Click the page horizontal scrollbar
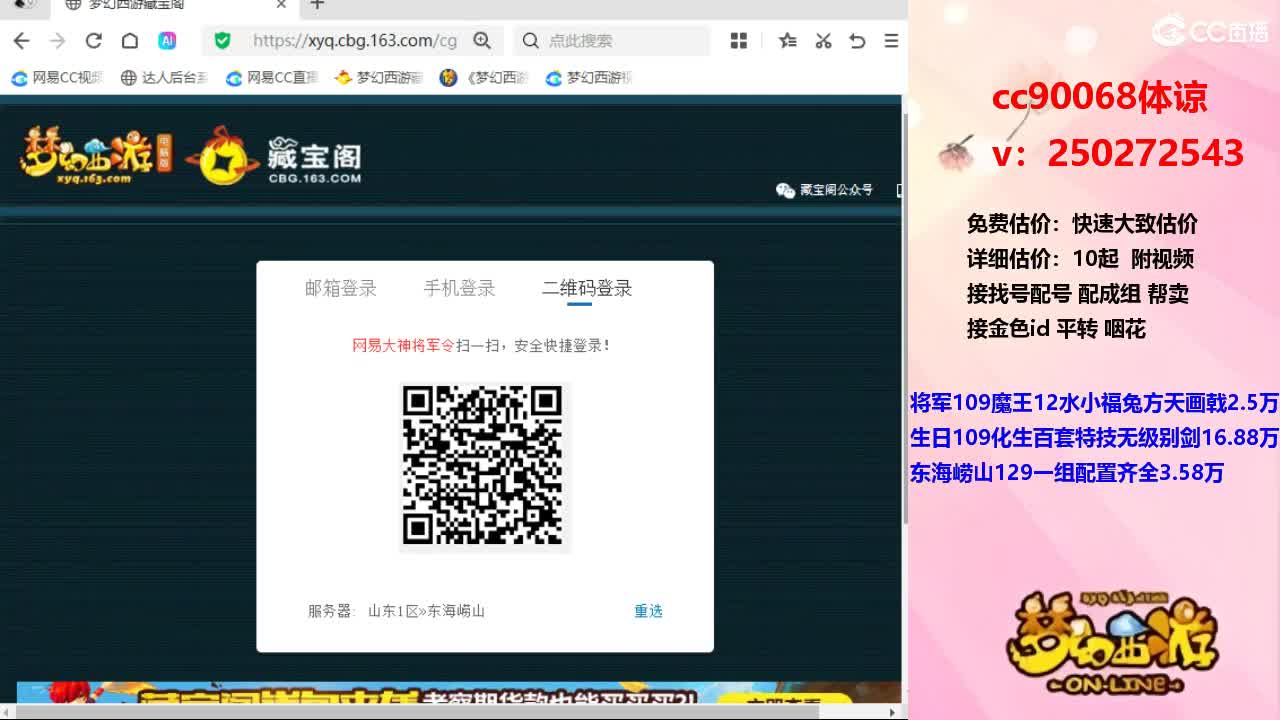The image size is (1280, 720). pos(450,711)
